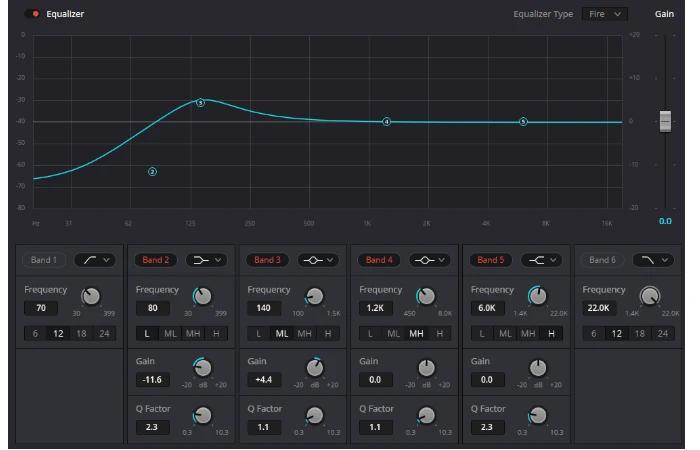Disable Band 4

point(379,260)
